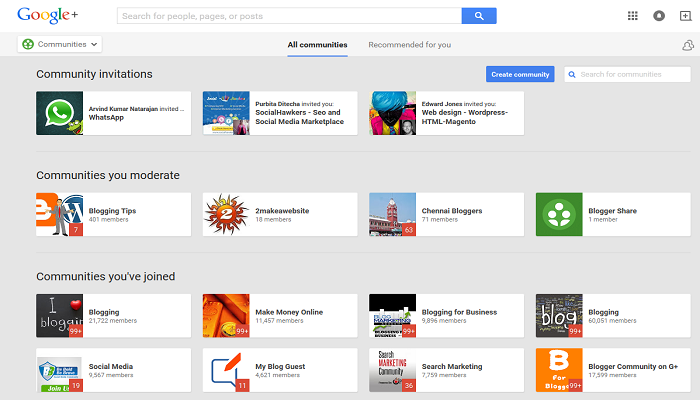Viewport: 700px width, 400px height.
Task: Click the share new post icon
Action: point(685,16)
